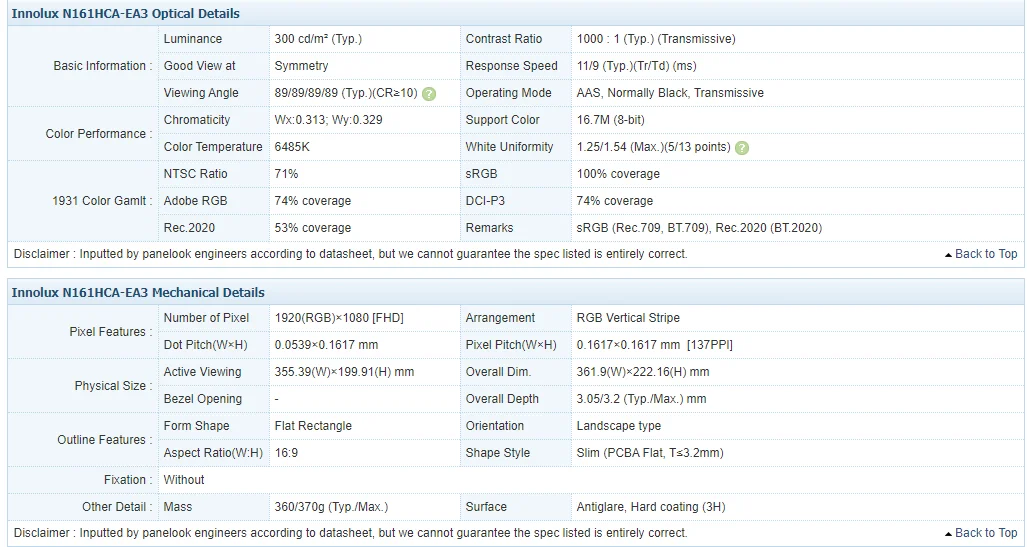1027x547 pixels.
Task: Select the pixel pitch value 0.1617×0.1617 mm [137PPI]
Action: 654,345
